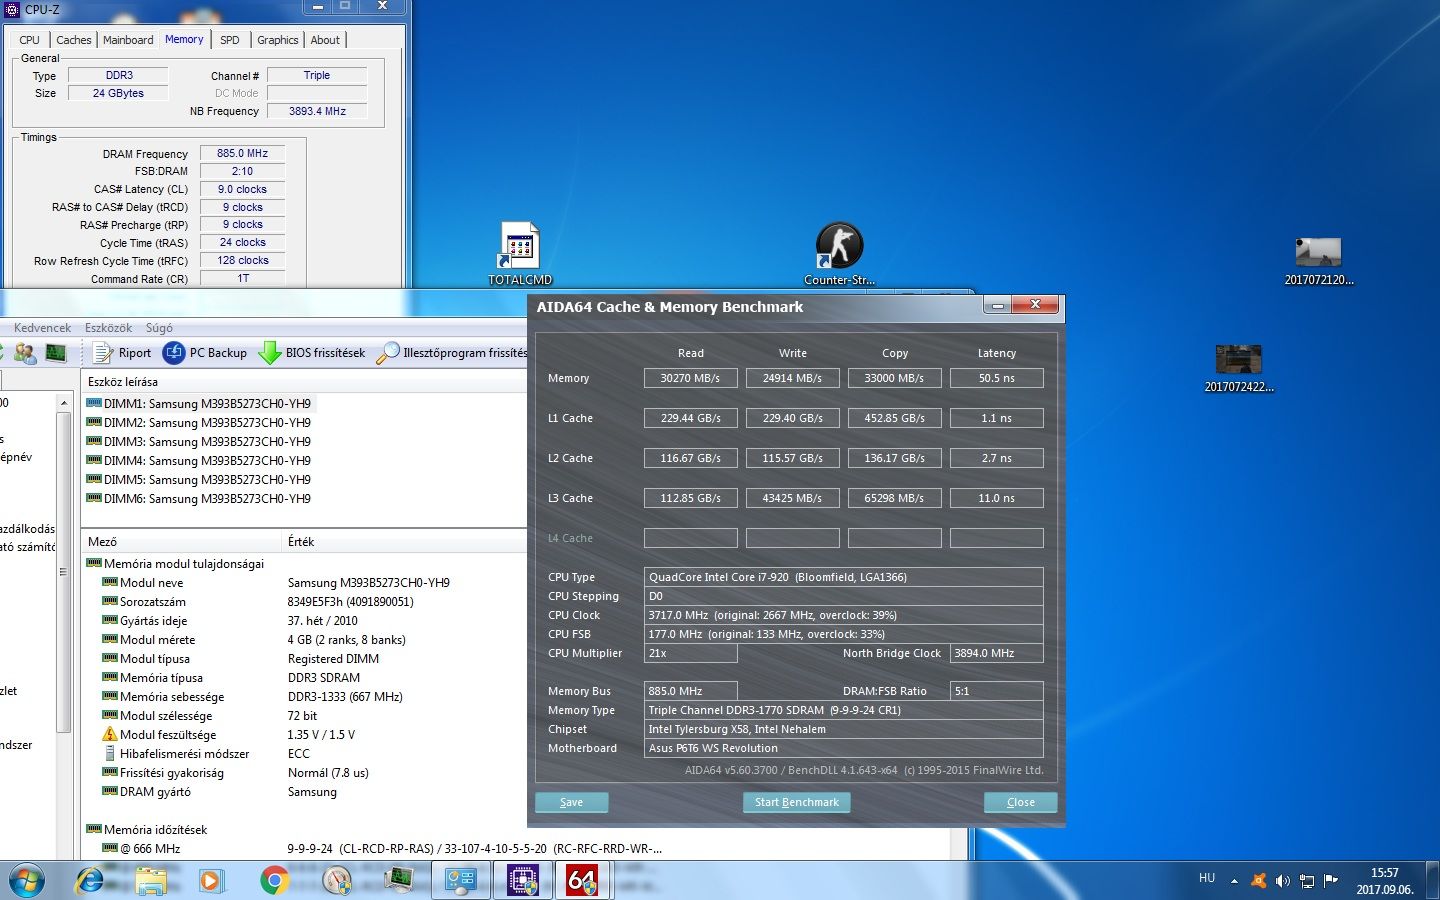Viewport: 1440px width, 900px height.
Task: Switch to the CPU tab in CPU-Z
Action: pyautogui.click(x=30, y=40)
